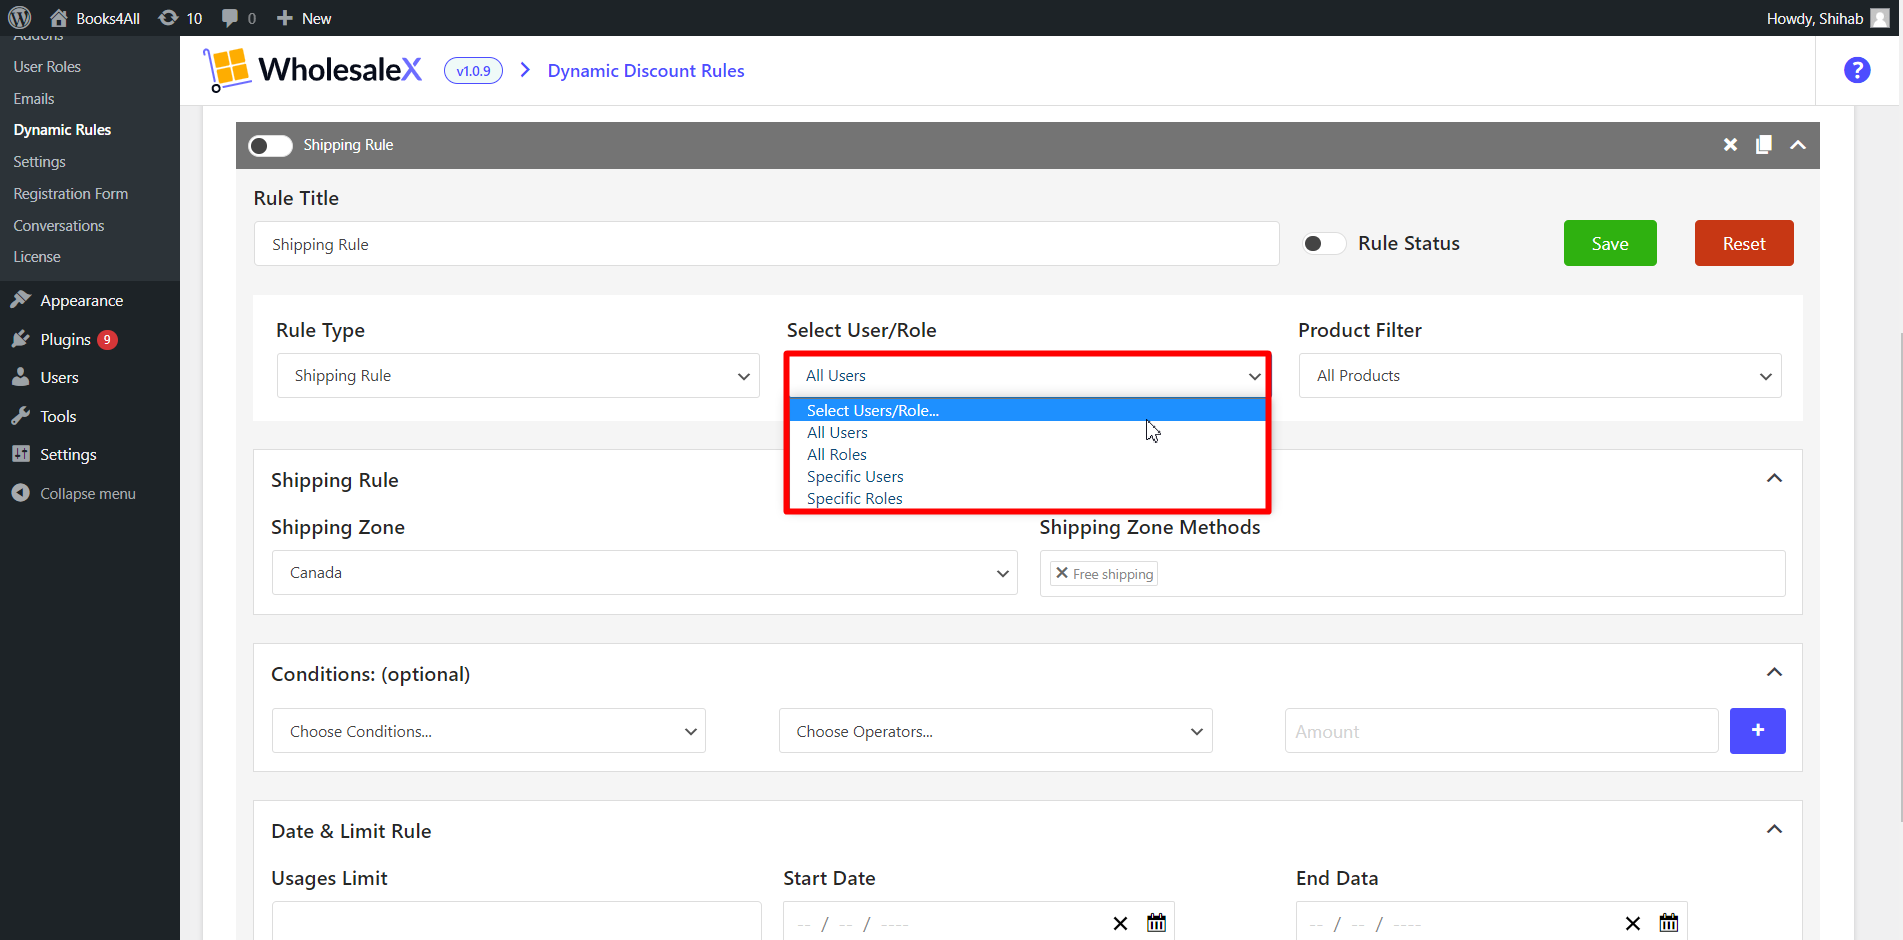The width and height of the screenshot is (1903, 940).
Task: Delete the Shipping Rule with the X icon
Action: click(1730, 145)
